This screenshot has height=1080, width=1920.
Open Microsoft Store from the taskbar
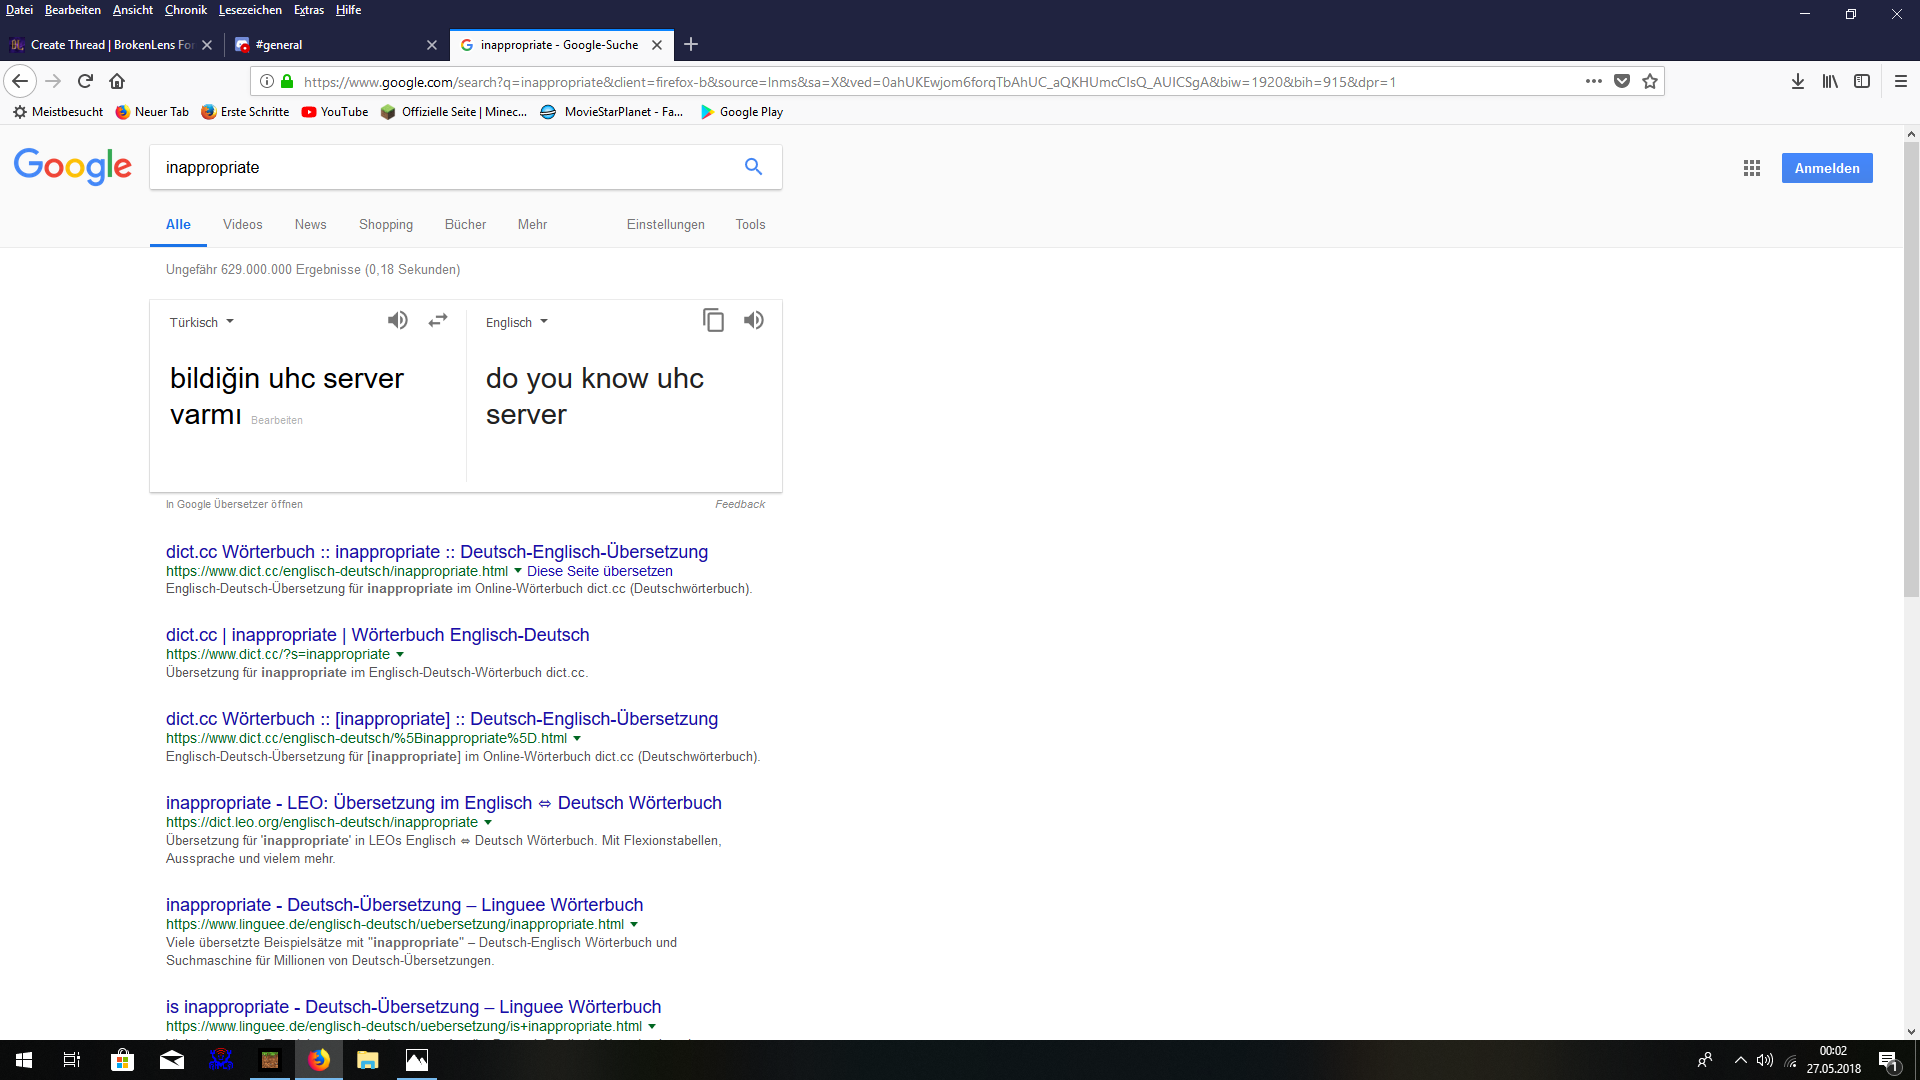[x=122, y=1060]
